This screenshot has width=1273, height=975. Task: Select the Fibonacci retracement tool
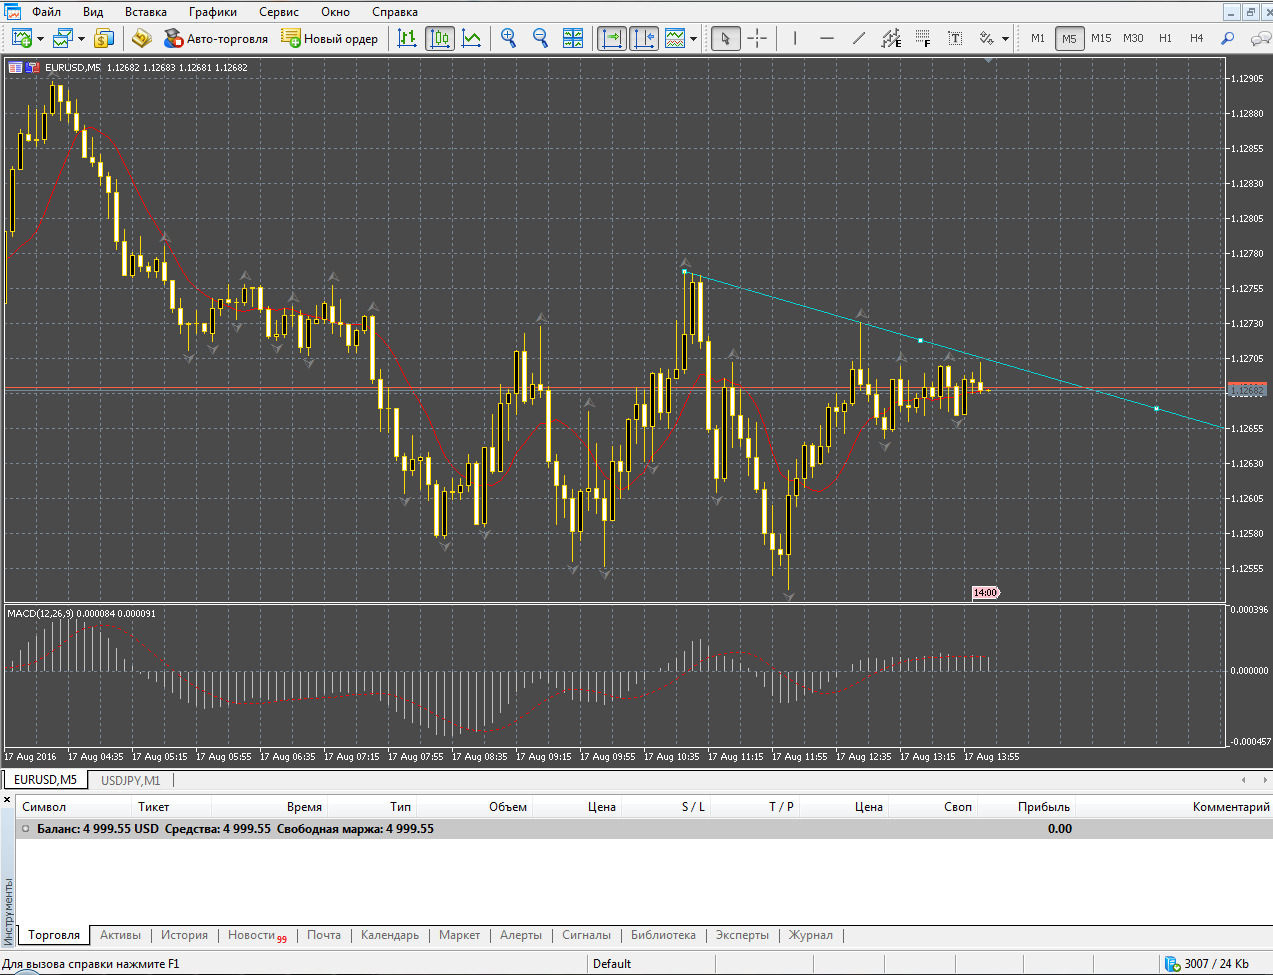[x=922, y=38]
